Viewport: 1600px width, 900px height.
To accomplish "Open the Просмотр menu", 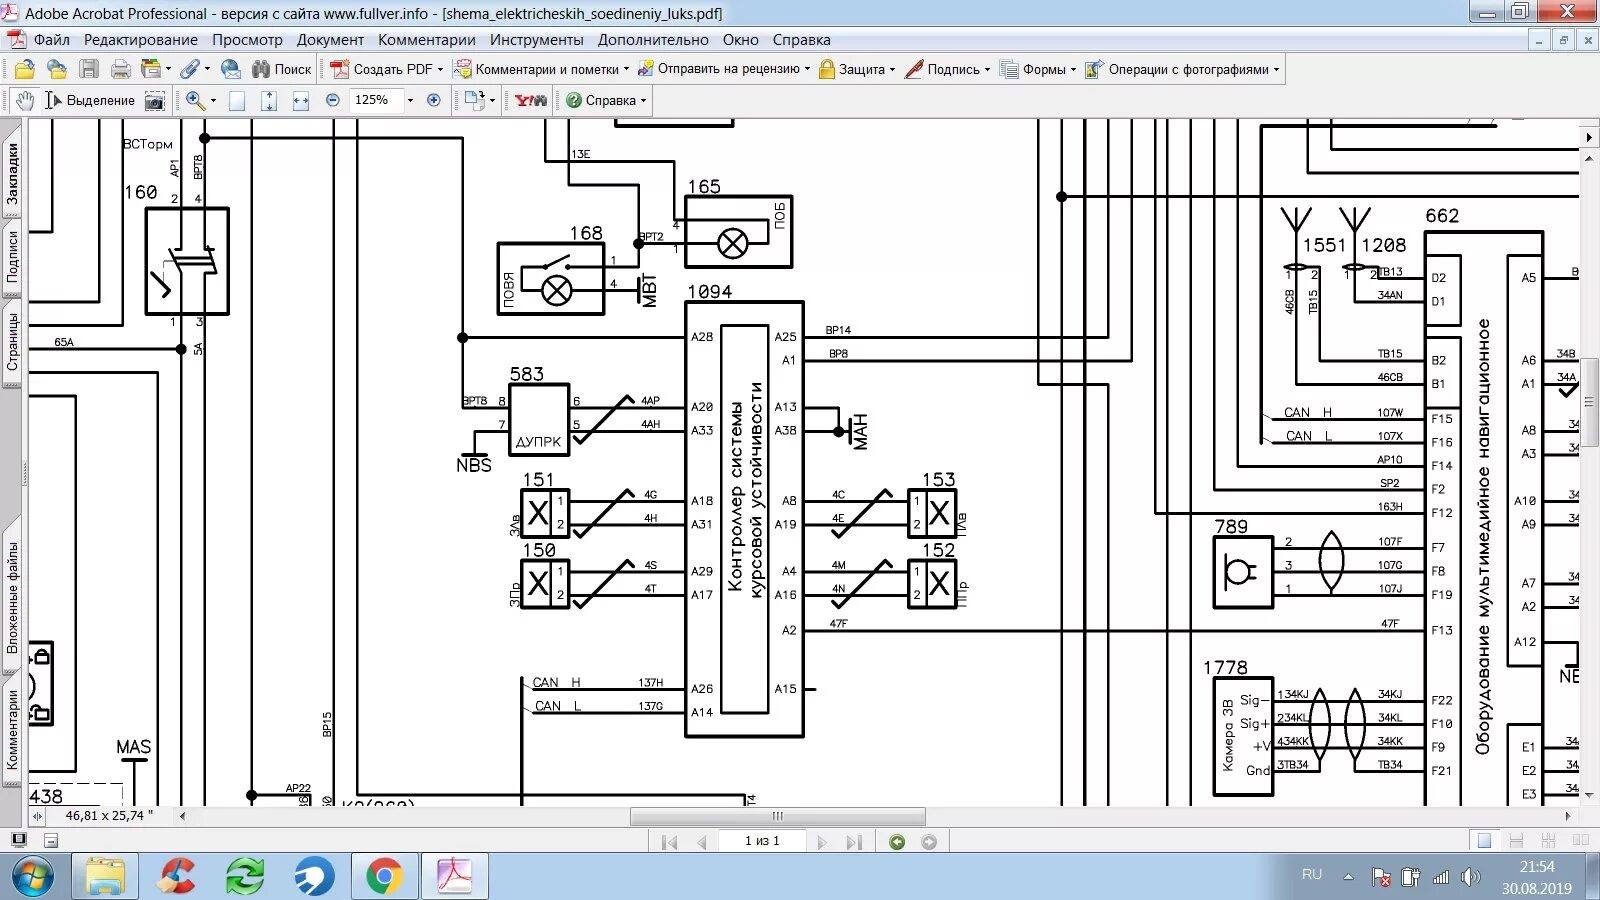I will 247,40.
